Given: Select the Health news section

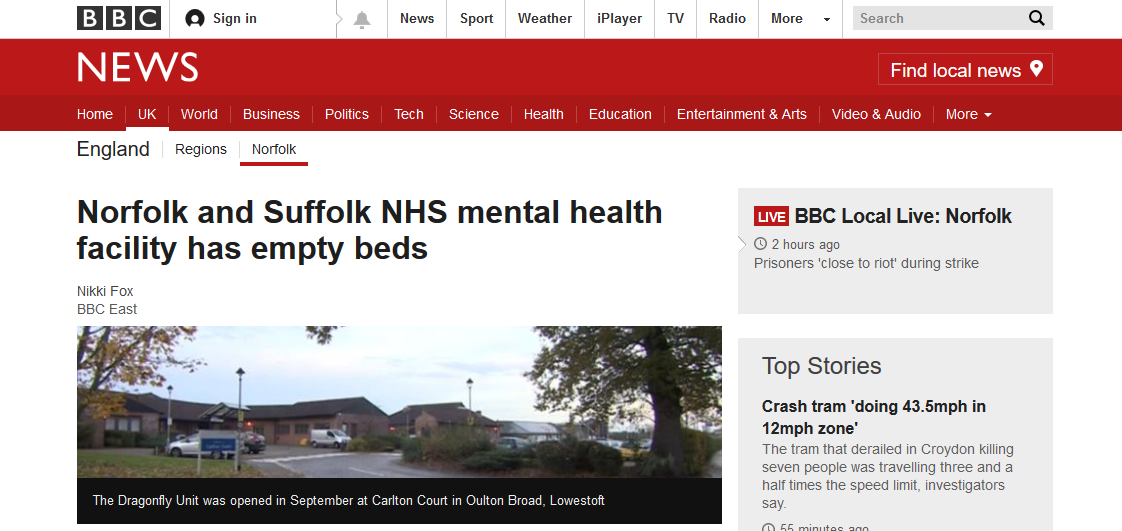Looking at the screenshot, I should coord(543,115).
